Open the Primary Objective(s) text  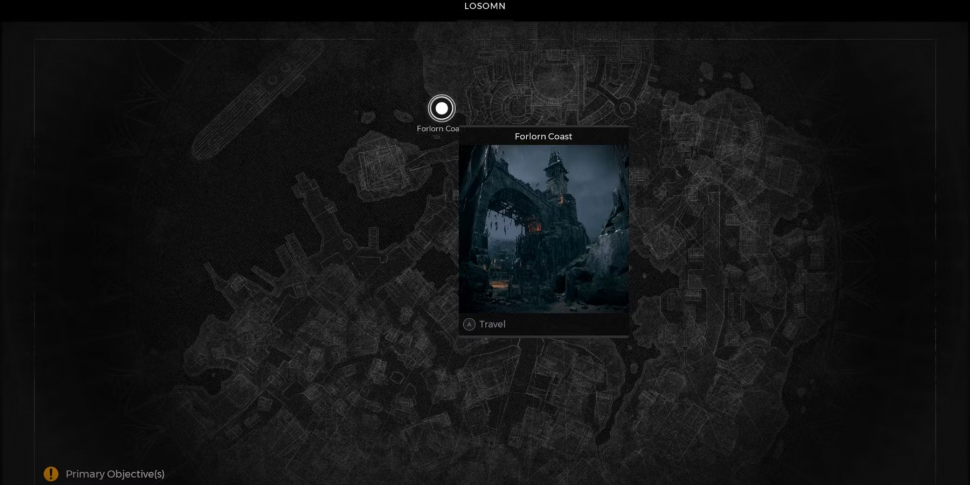[x=115, y=474]
